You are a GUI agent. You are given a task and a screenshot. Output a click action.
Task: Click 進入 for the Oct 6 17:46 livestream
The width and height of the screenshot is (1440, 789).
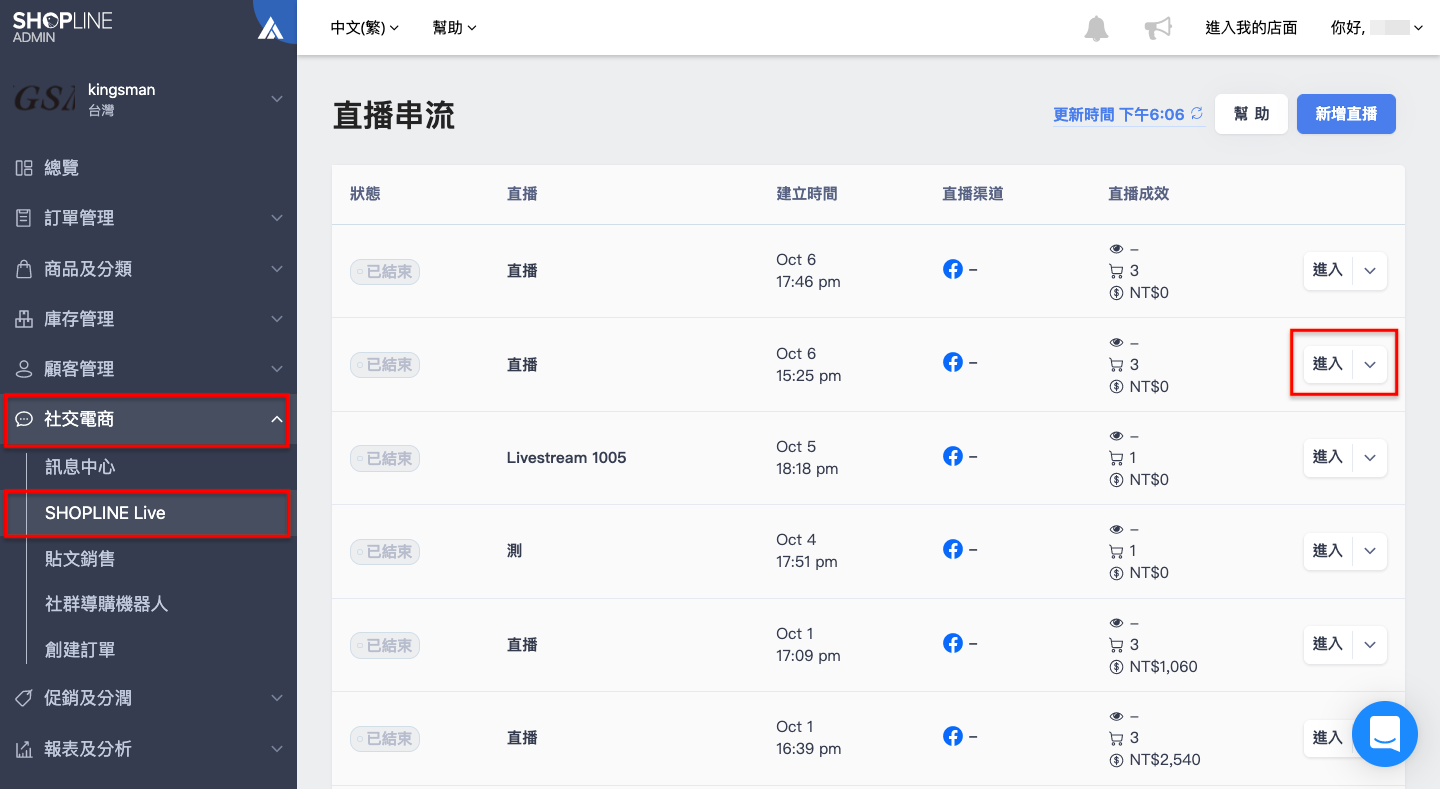(x=1328, y=271)
